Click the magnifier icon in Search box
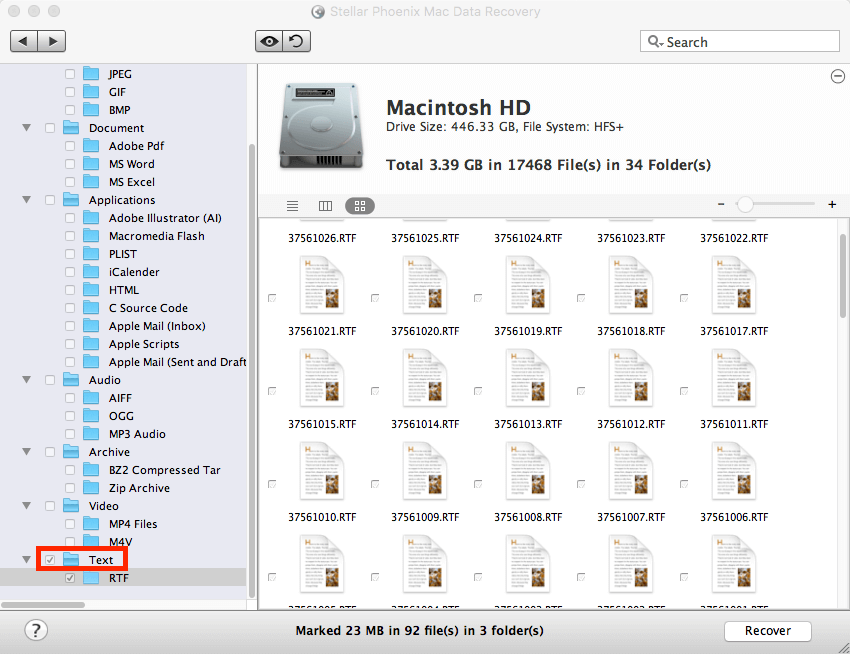 (x=655, y=42)
